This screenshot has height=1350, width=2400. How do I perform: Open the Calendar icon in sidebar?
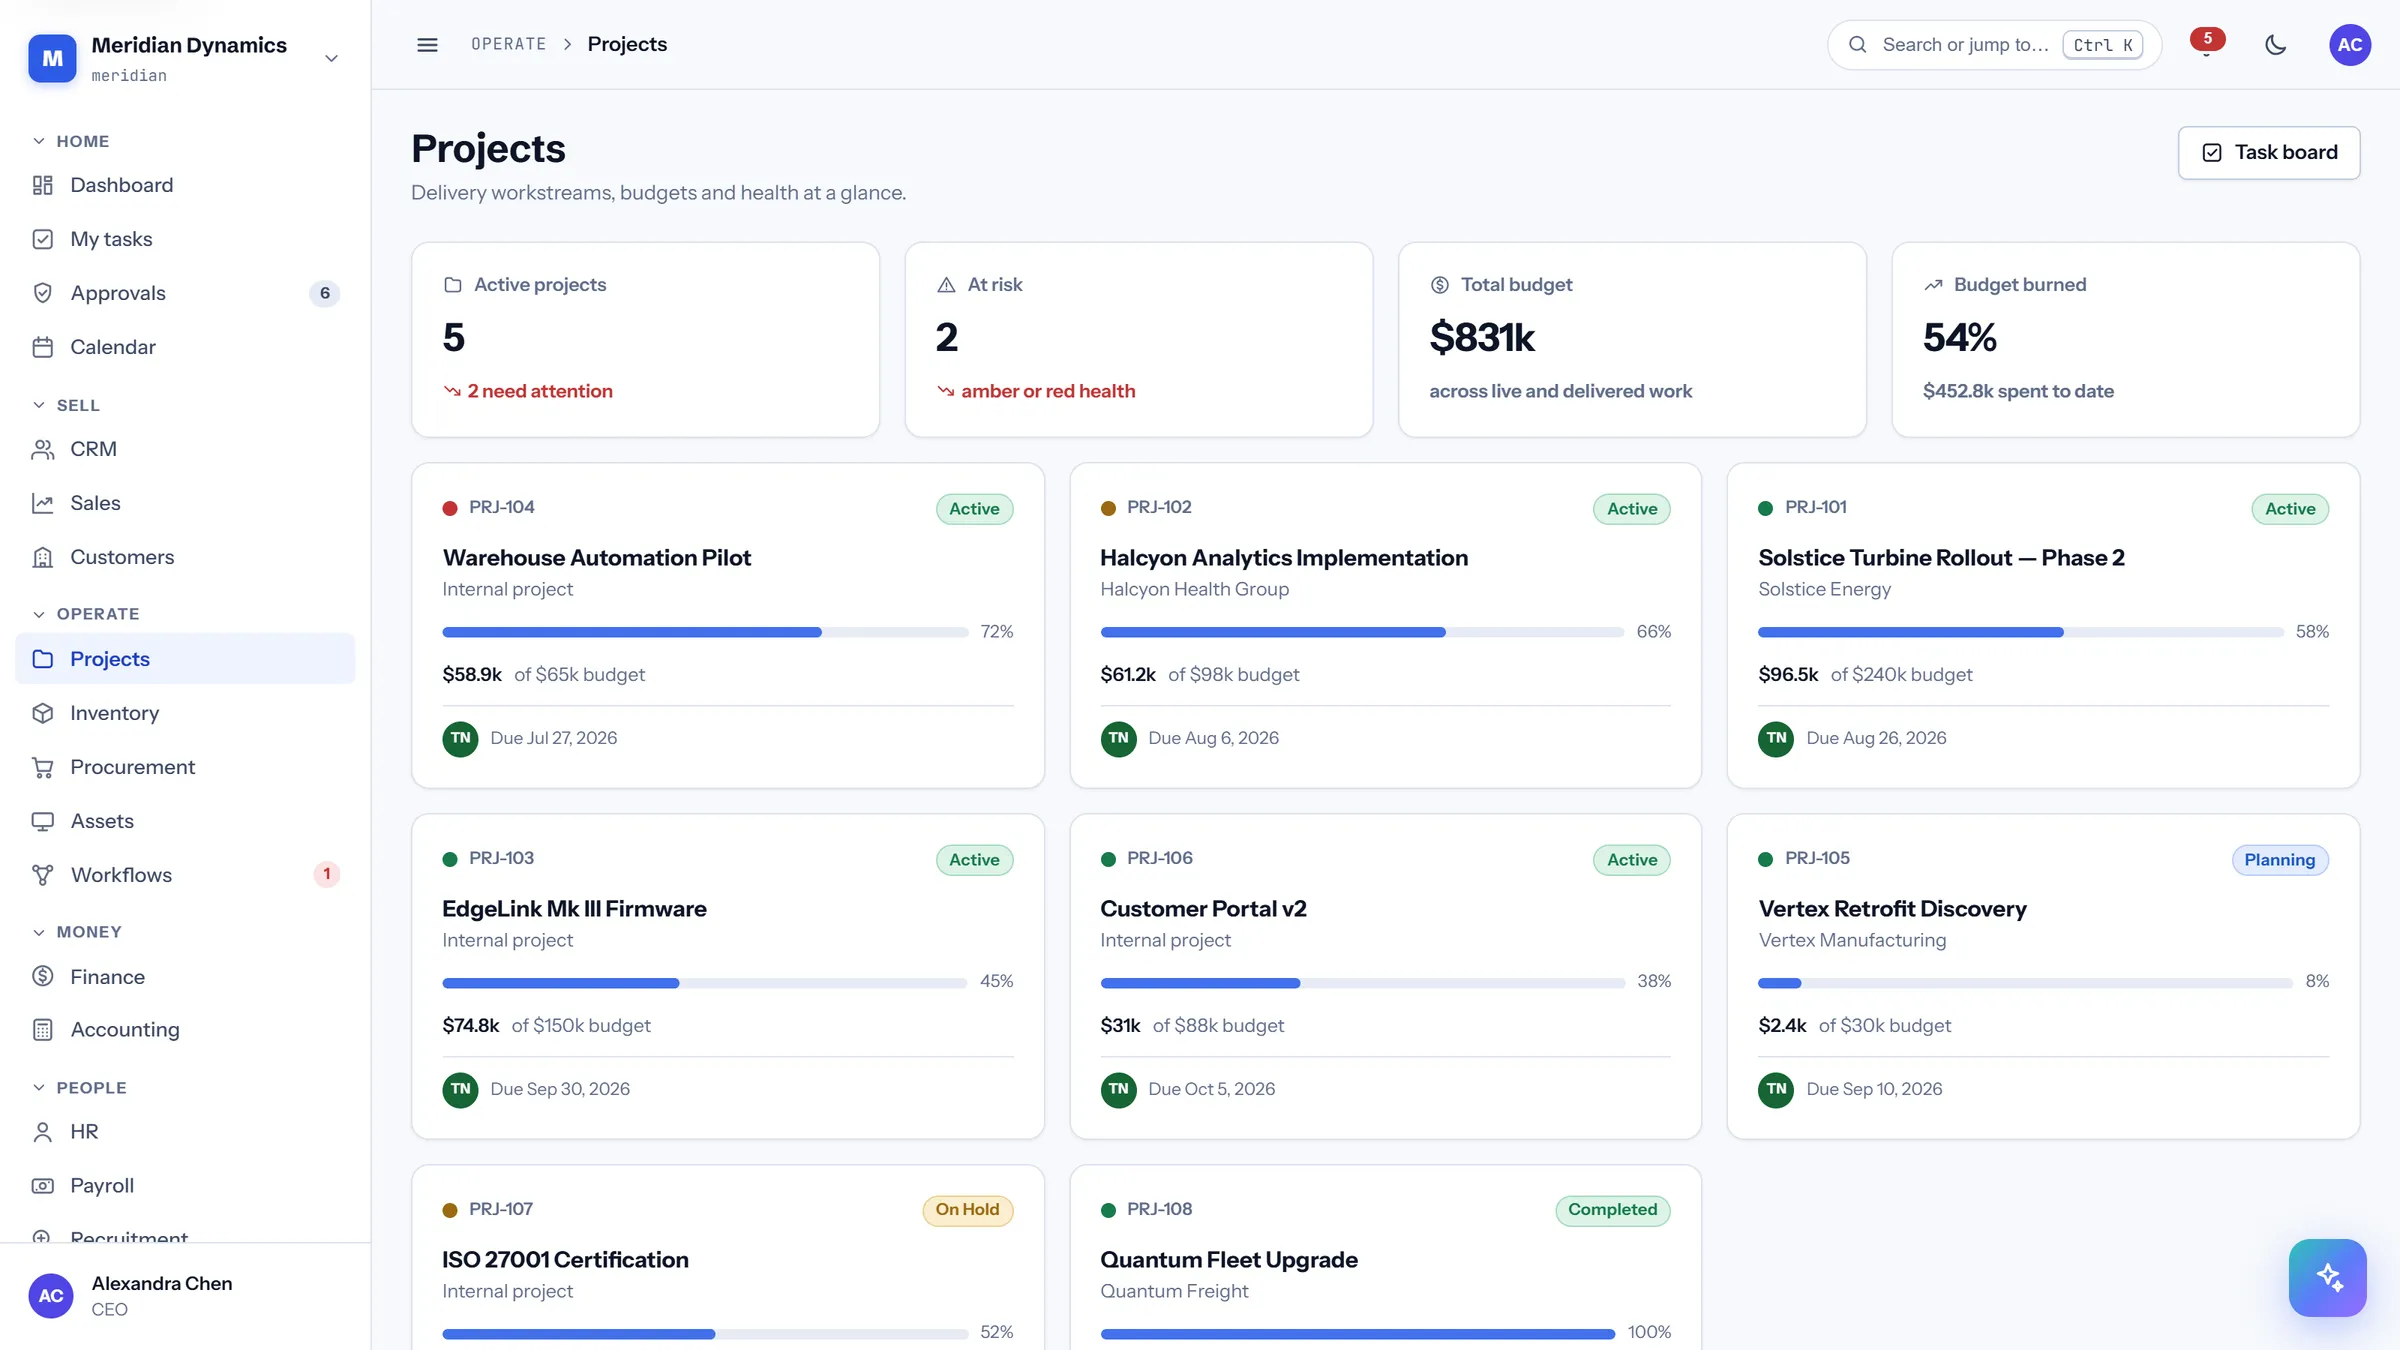pos(42,347)
